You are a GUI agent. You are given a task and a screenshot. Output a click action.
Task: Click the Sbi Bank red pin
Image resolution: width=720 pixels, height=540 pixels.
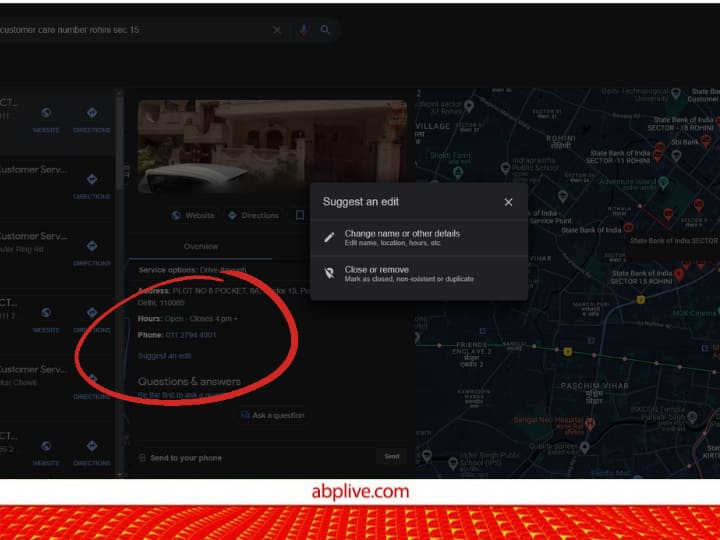pos(706,141)
